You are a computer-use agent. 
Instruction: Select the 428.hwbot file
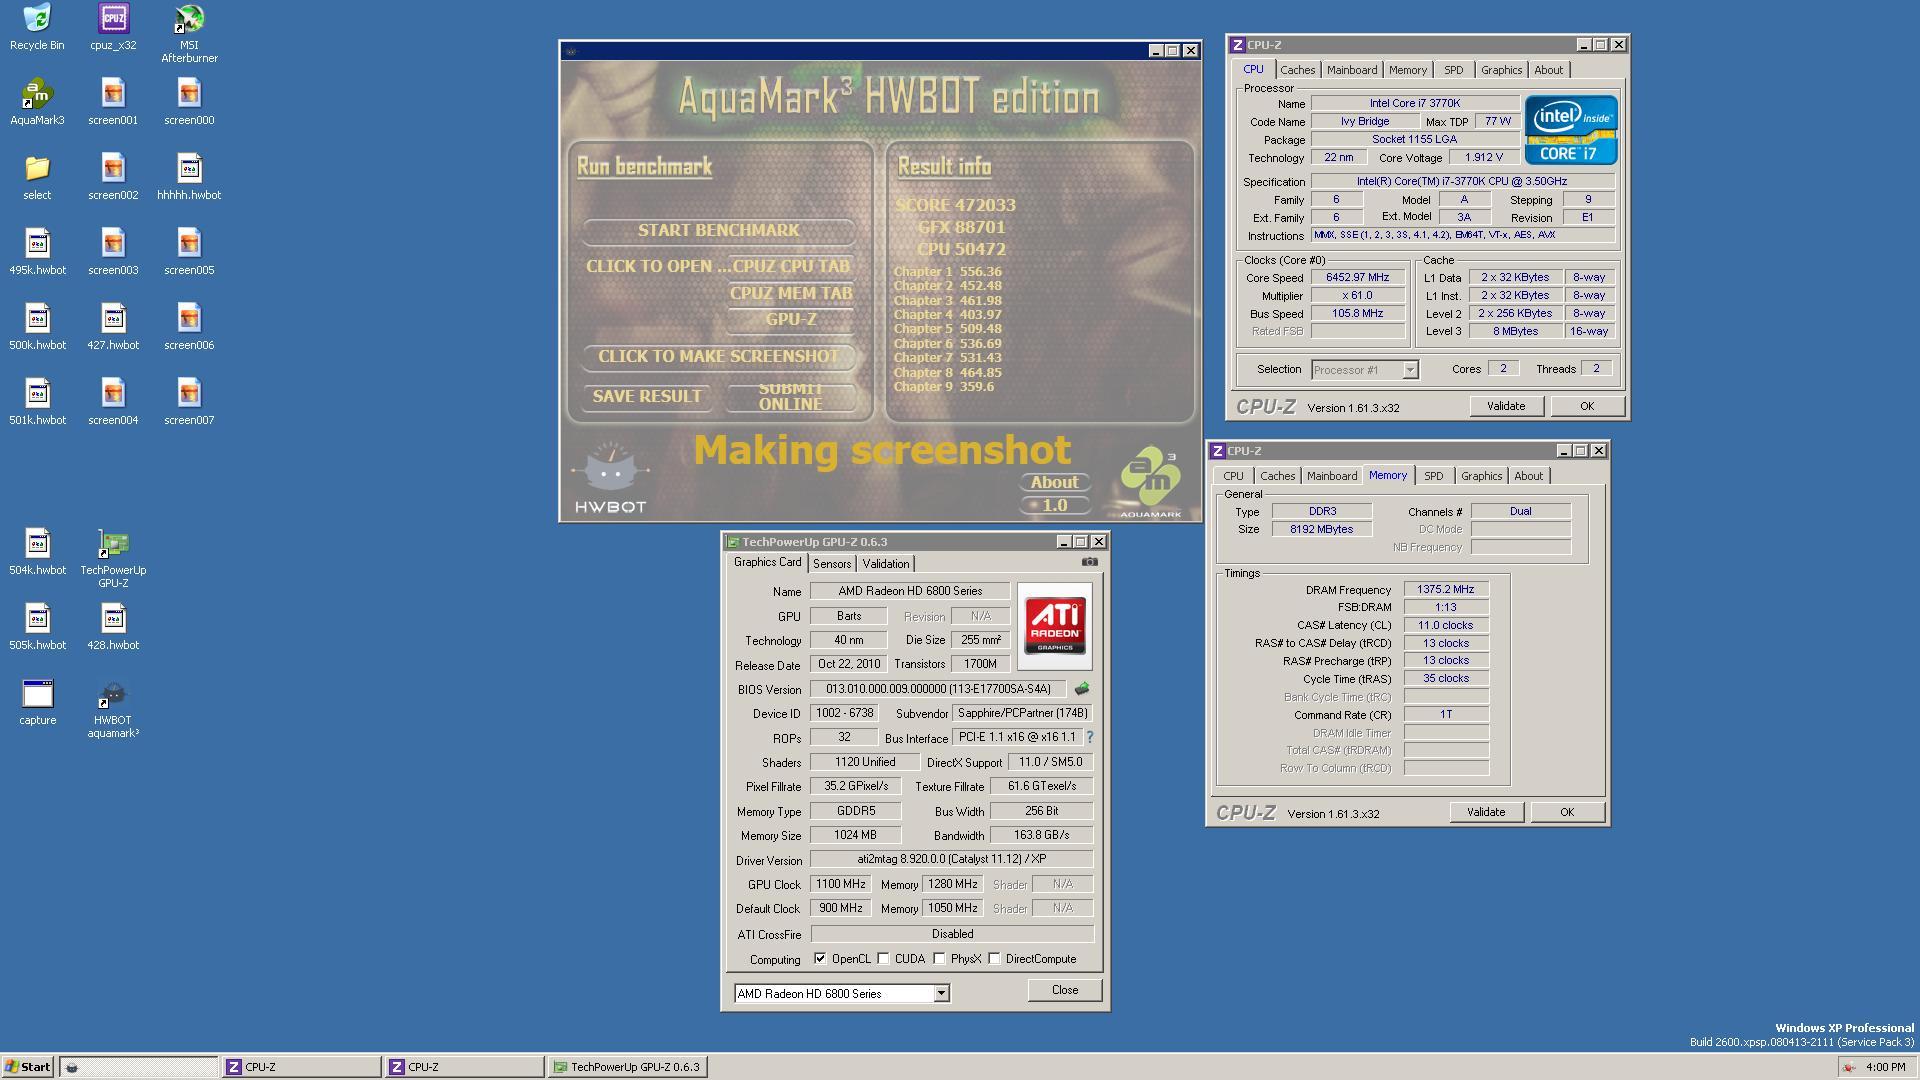coord(113,627)
